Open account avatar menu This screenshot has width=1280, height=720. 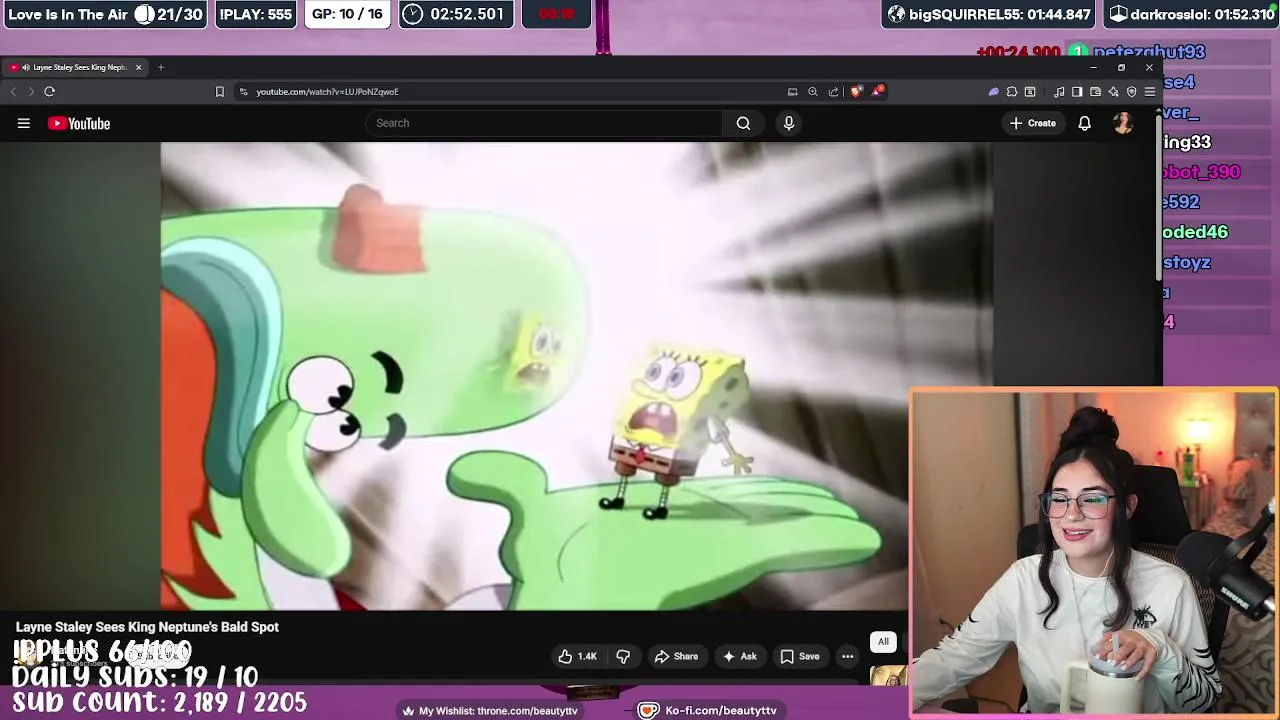pos(1123,123)
